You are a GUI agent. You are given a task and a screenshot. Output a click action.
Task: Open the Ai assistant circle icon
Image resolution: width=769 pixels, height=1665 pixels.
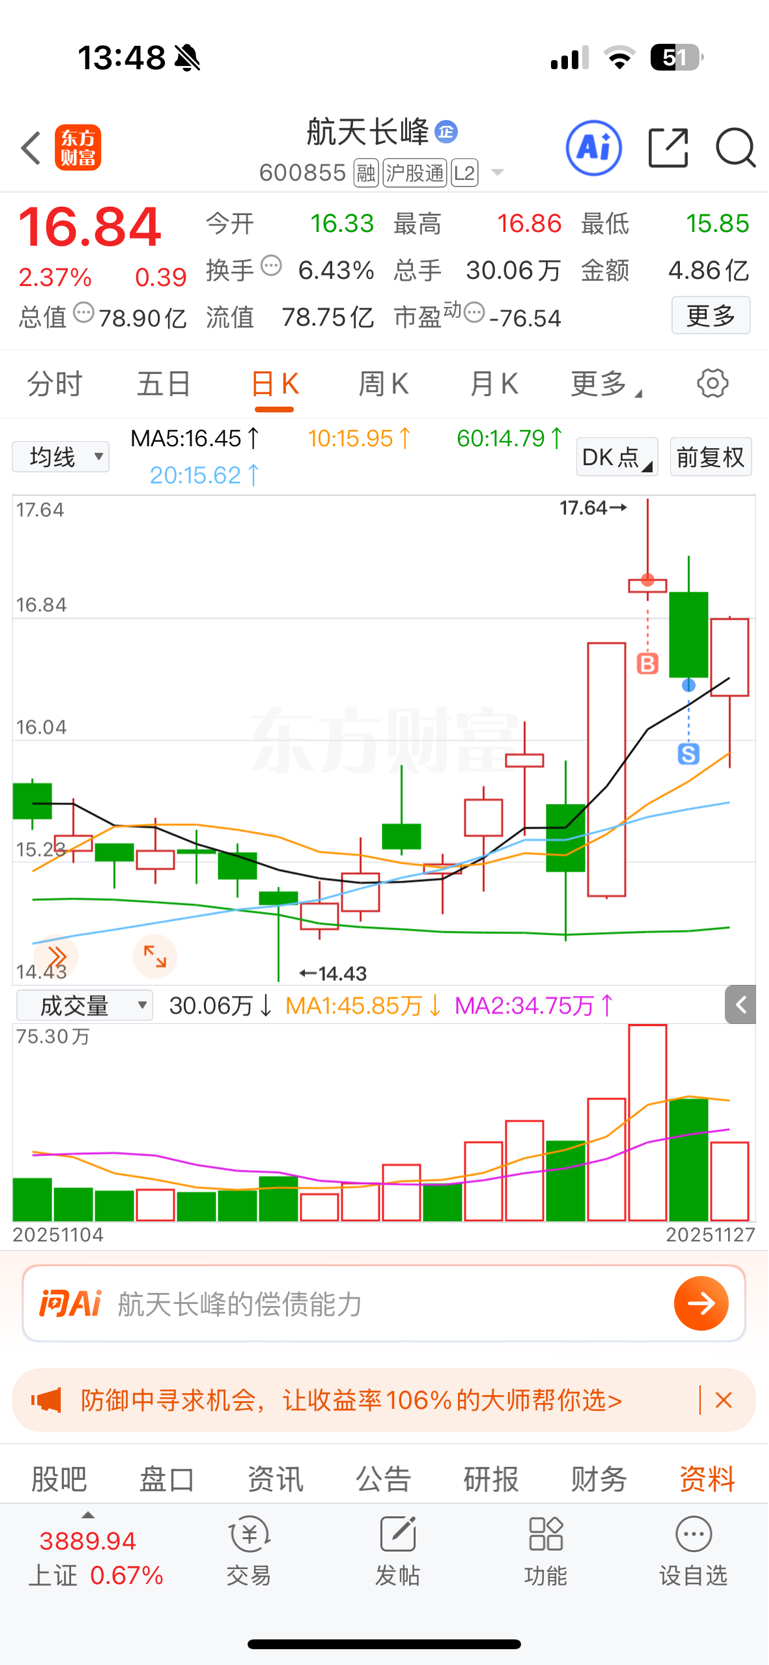tap(594, 148)
